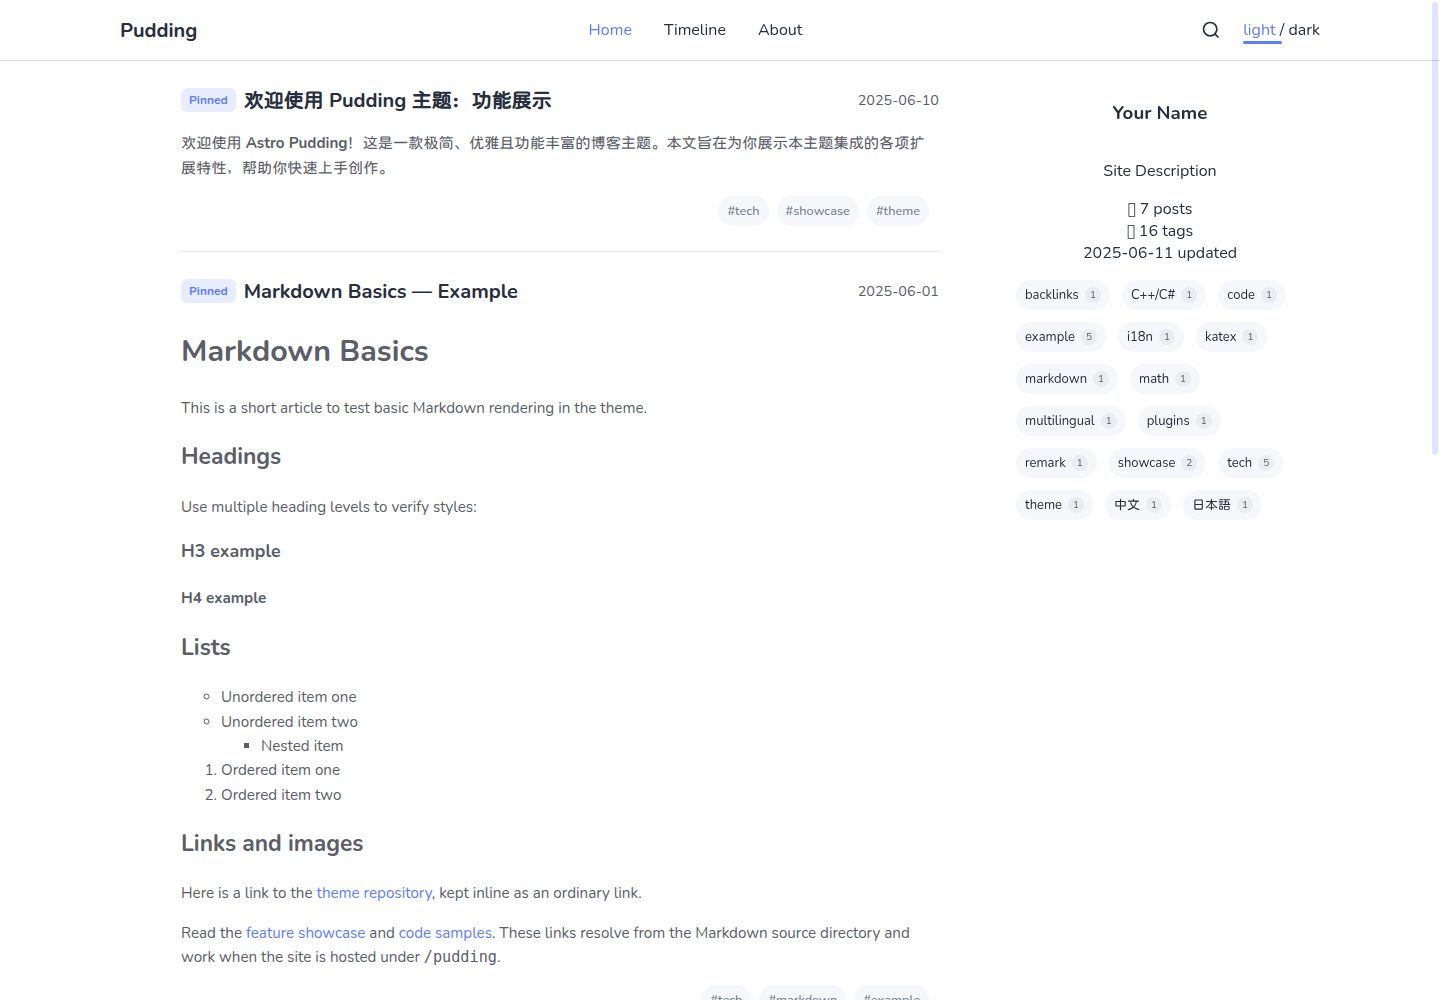Image resolution: width=1440 pixels, height=1000 pixels.
Task: Click the date 2025-06-01
Action: click(898, 291)
